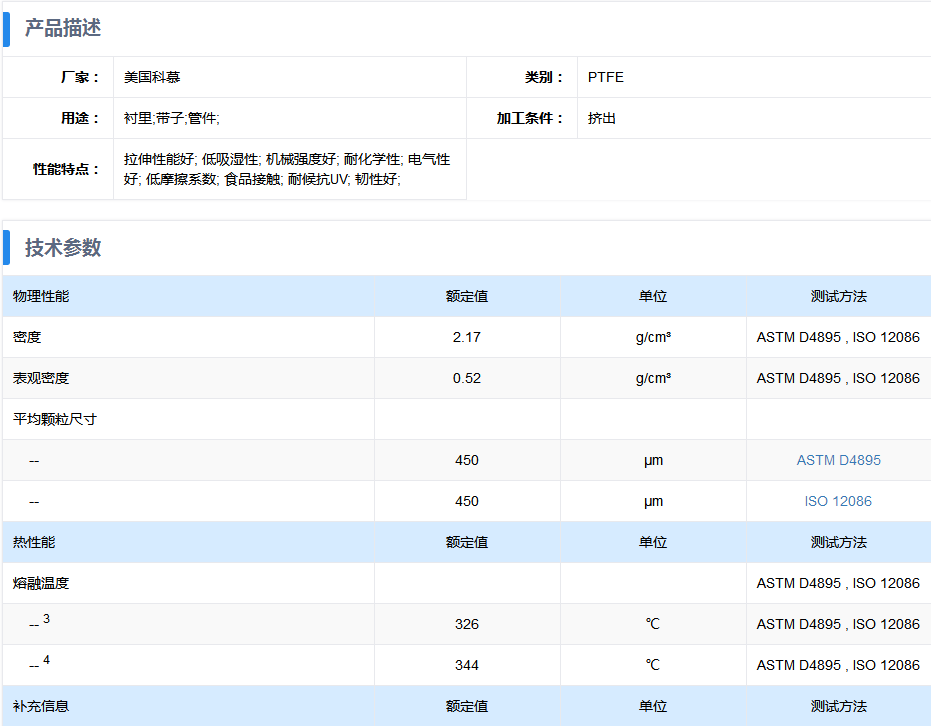931x726 pixels.
Task: Open the blue ASTM D4895 link
Action: pos(838,460)
